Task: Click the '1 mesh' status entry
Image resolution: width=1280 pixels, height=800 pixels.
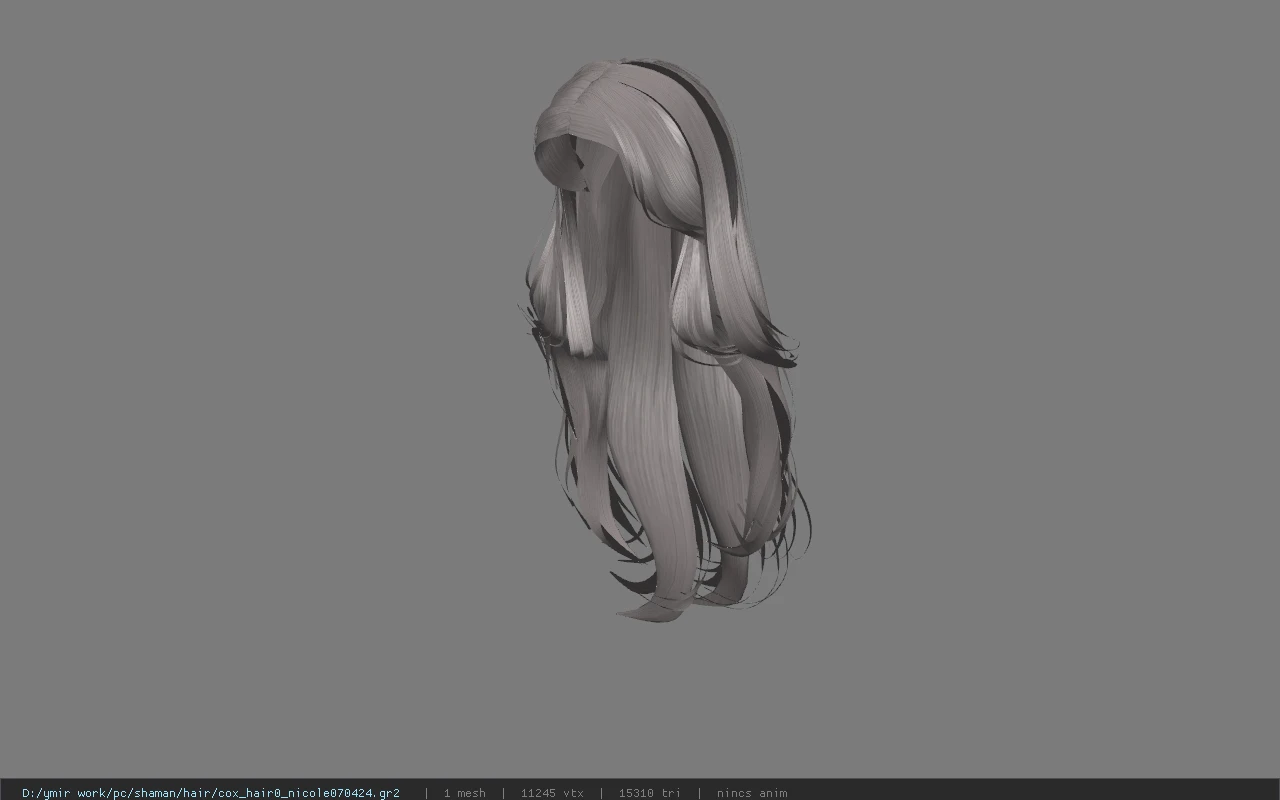Action: tap(465, 793)
